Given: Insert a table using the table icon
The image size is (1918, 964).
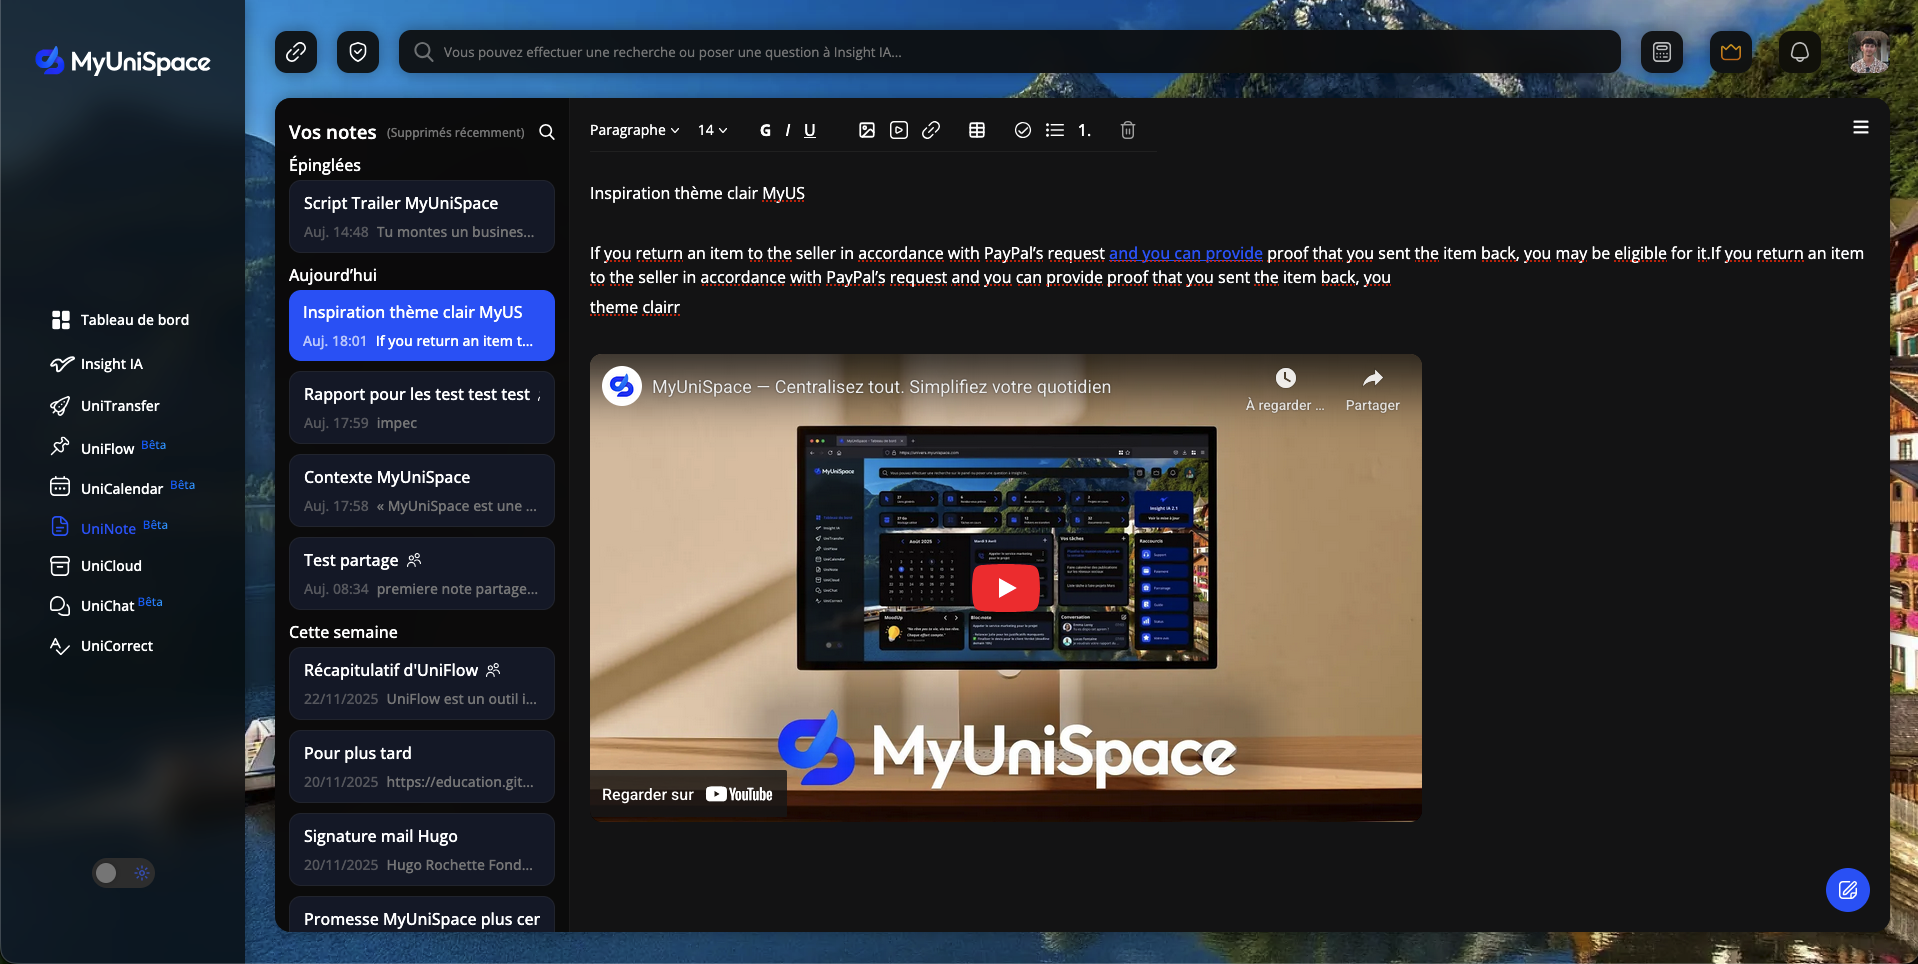Looking at the screenshot, I should click(977, 130).
